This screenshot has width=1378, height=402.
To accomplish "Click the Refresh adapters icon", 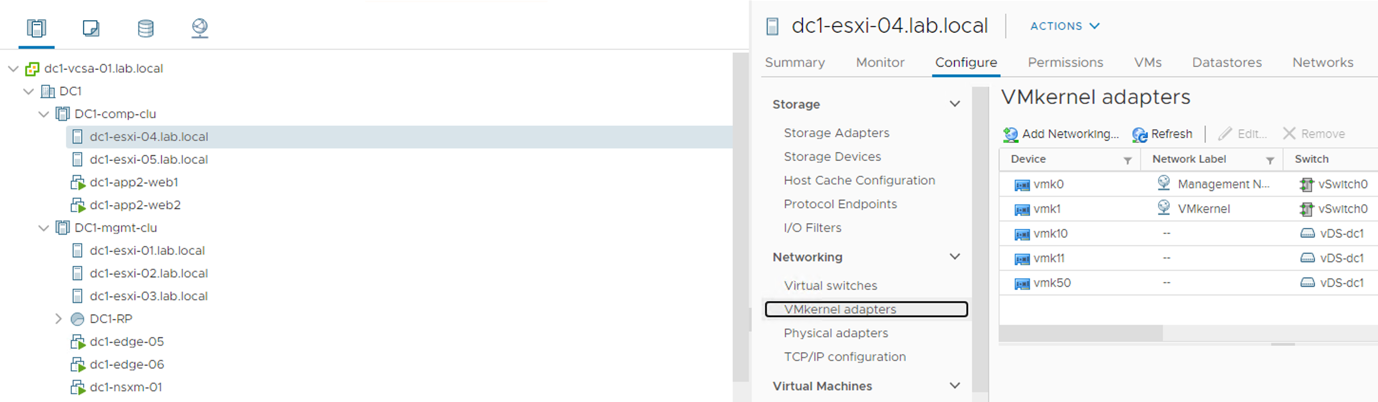I will 1140,134.
